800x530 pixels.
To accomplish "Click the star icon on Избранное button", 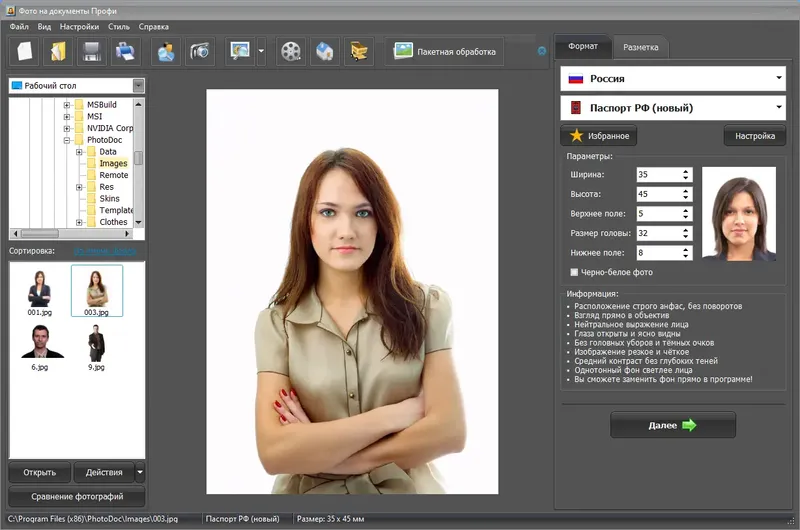I will click(x=576, y=135).
